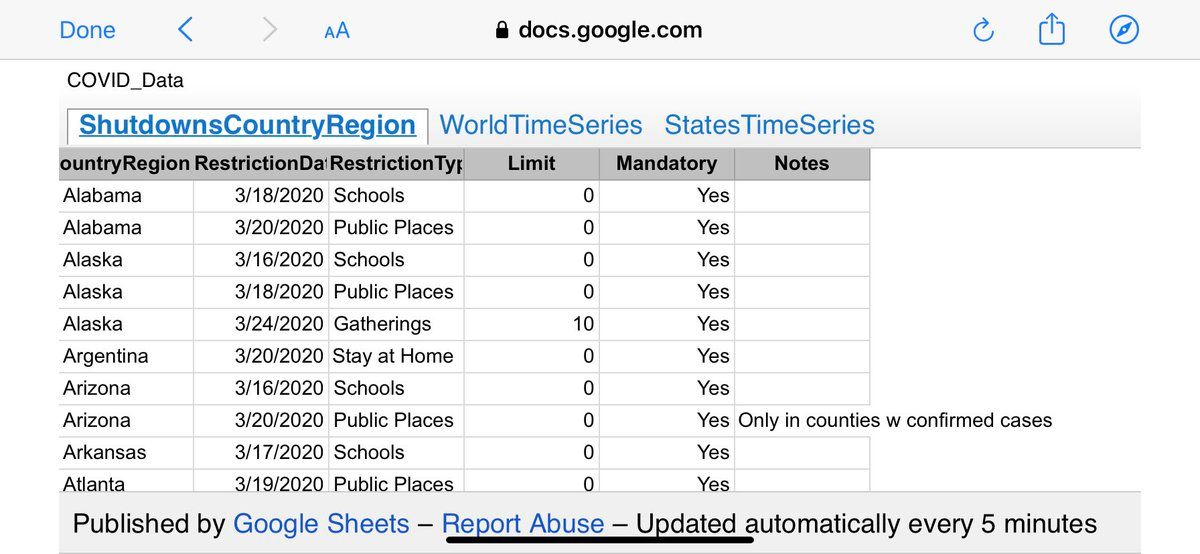Tap Done to close the browser
The width and height of the screenshot is (1200, 554).
pyautogui.click(x=87, y=31)
